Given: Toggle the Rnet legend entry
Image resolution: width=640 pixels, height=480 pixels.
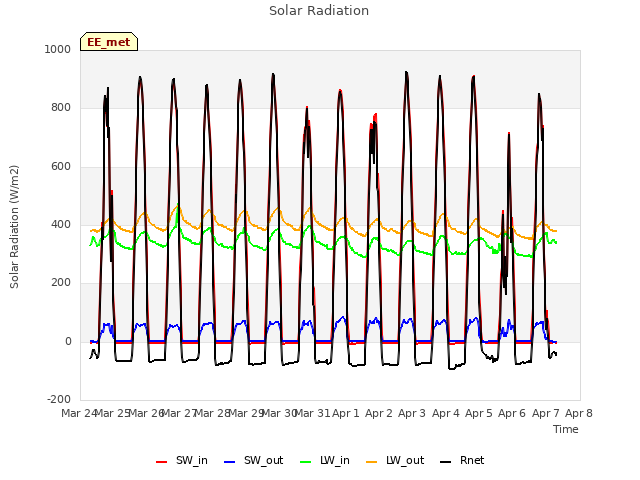Looking at the screenshot, I should (462, 461).
